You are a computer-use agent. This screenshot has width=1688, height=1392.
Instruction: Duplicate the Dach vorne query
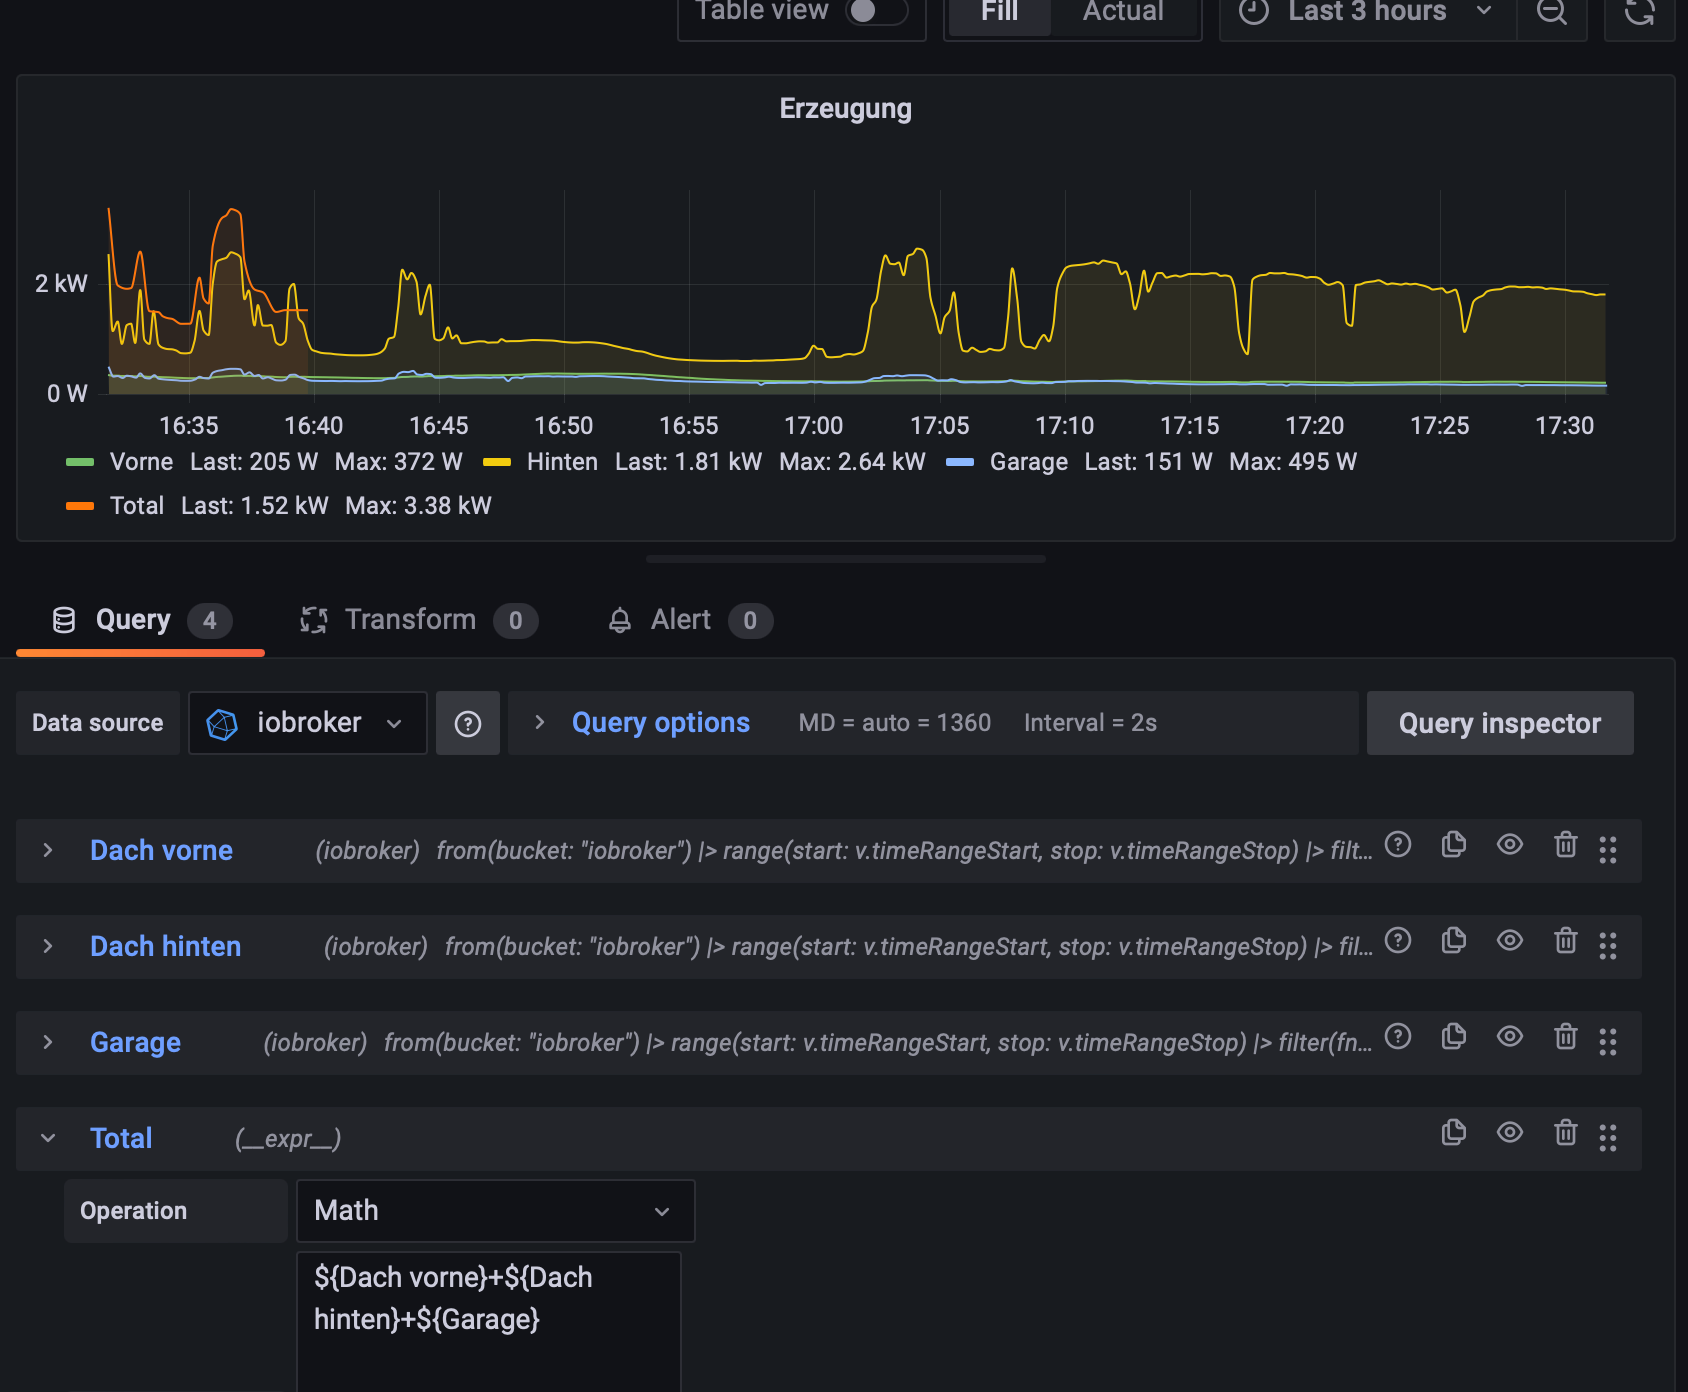(x=1454, y=846)
